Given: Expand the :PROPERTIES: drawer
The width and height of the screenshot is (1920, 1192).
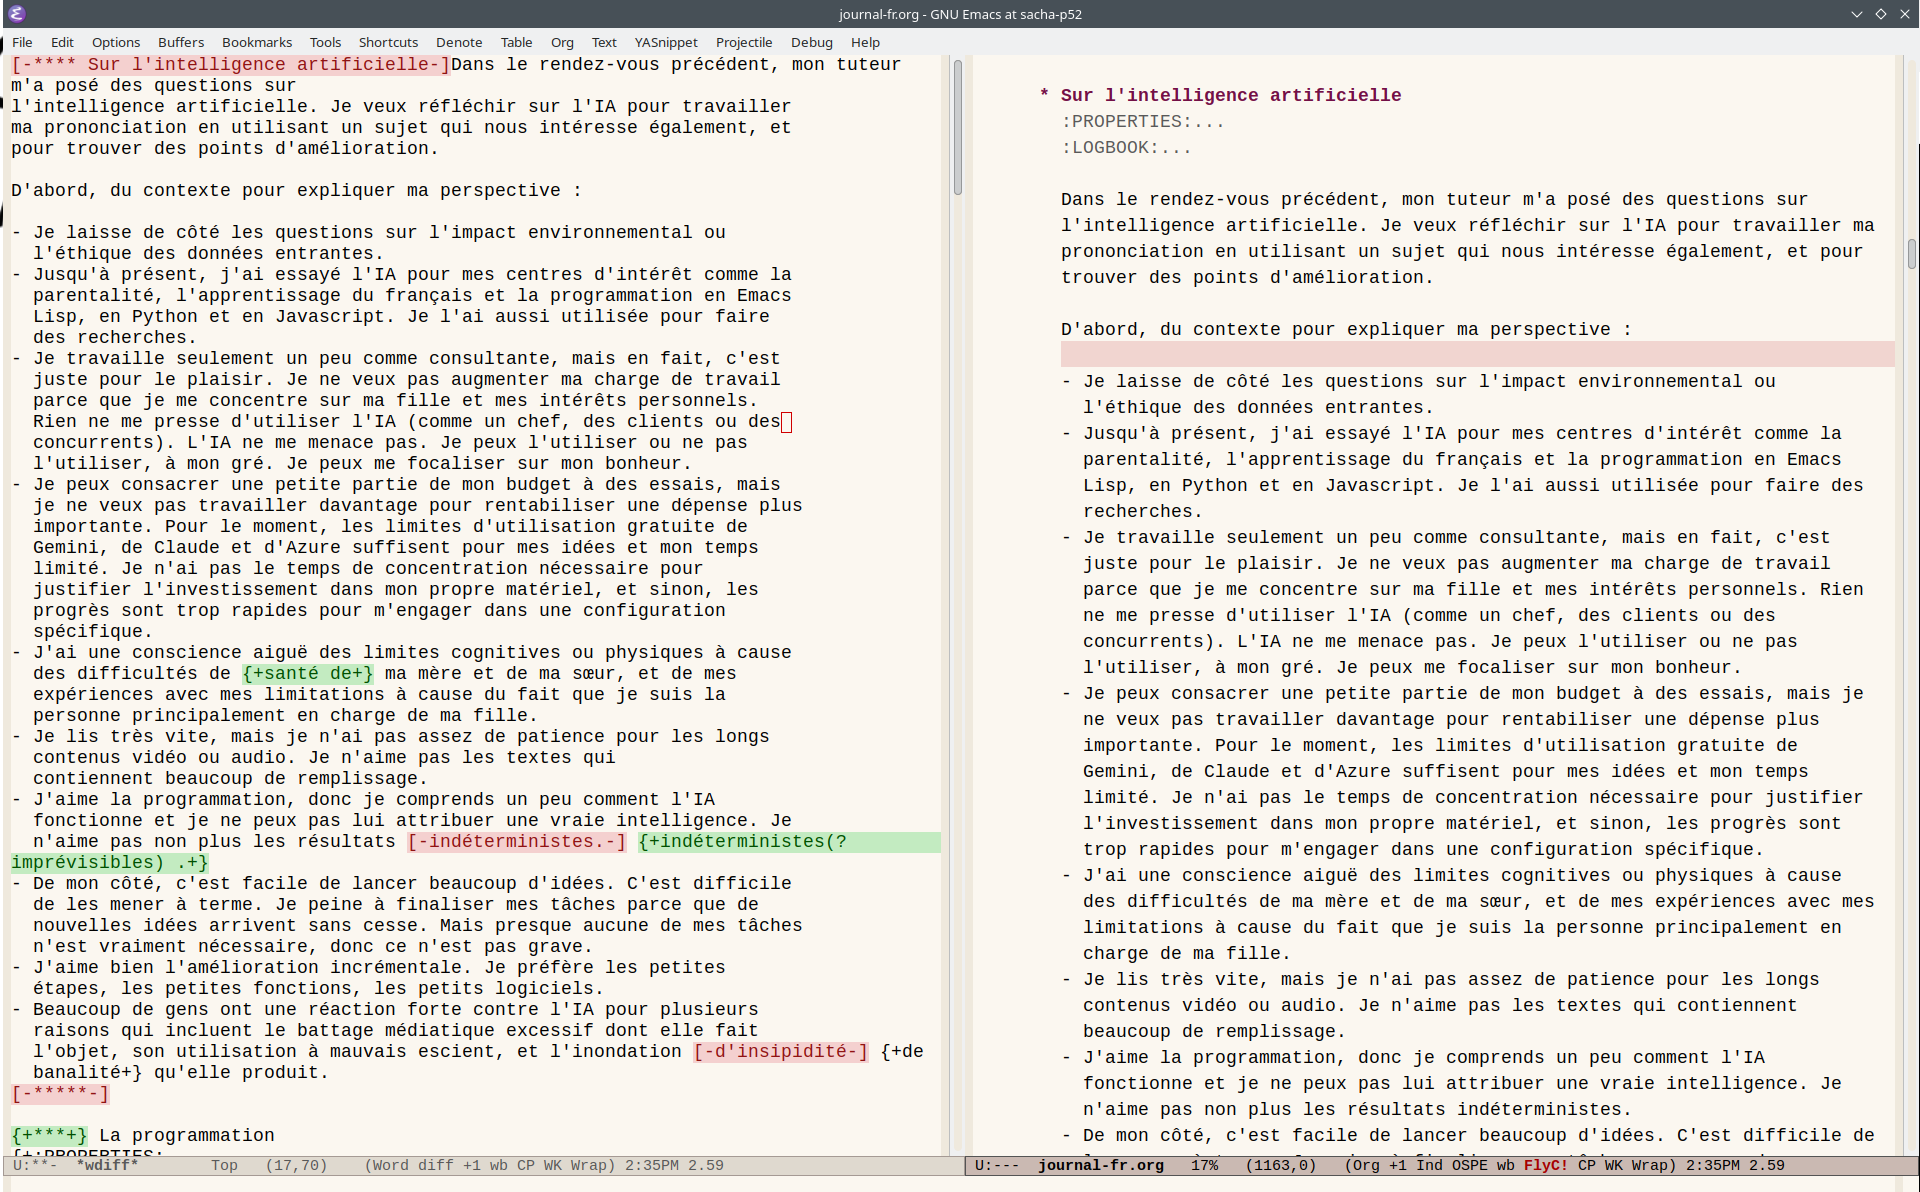Looking at the screenshot, I should (1142, 121).
